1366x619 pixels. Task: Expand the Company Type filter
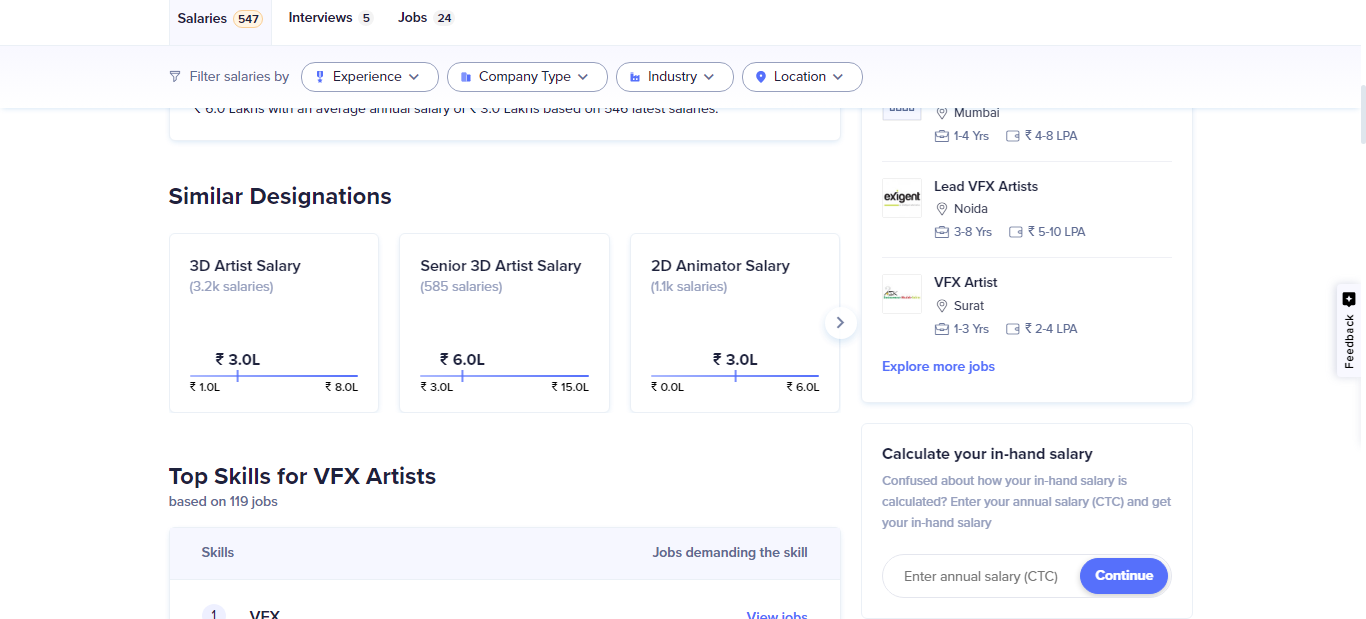(x=526, y=77)
